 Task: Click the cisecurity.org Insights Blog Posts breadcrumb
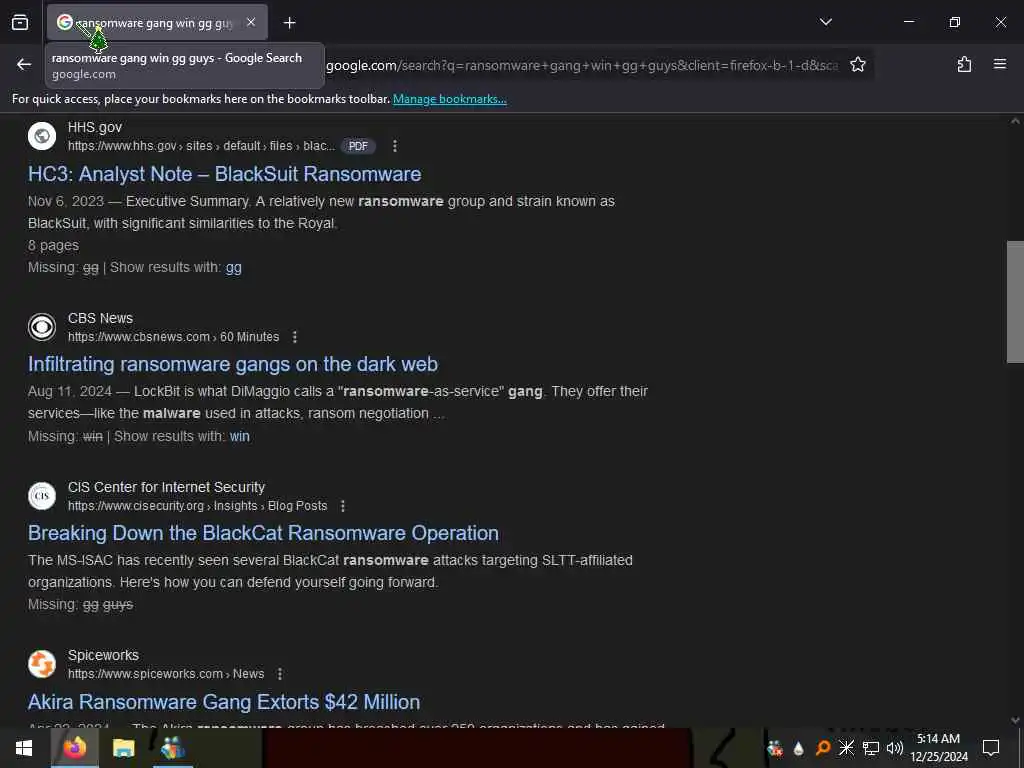pyautogui.click(x=197, y=506)
